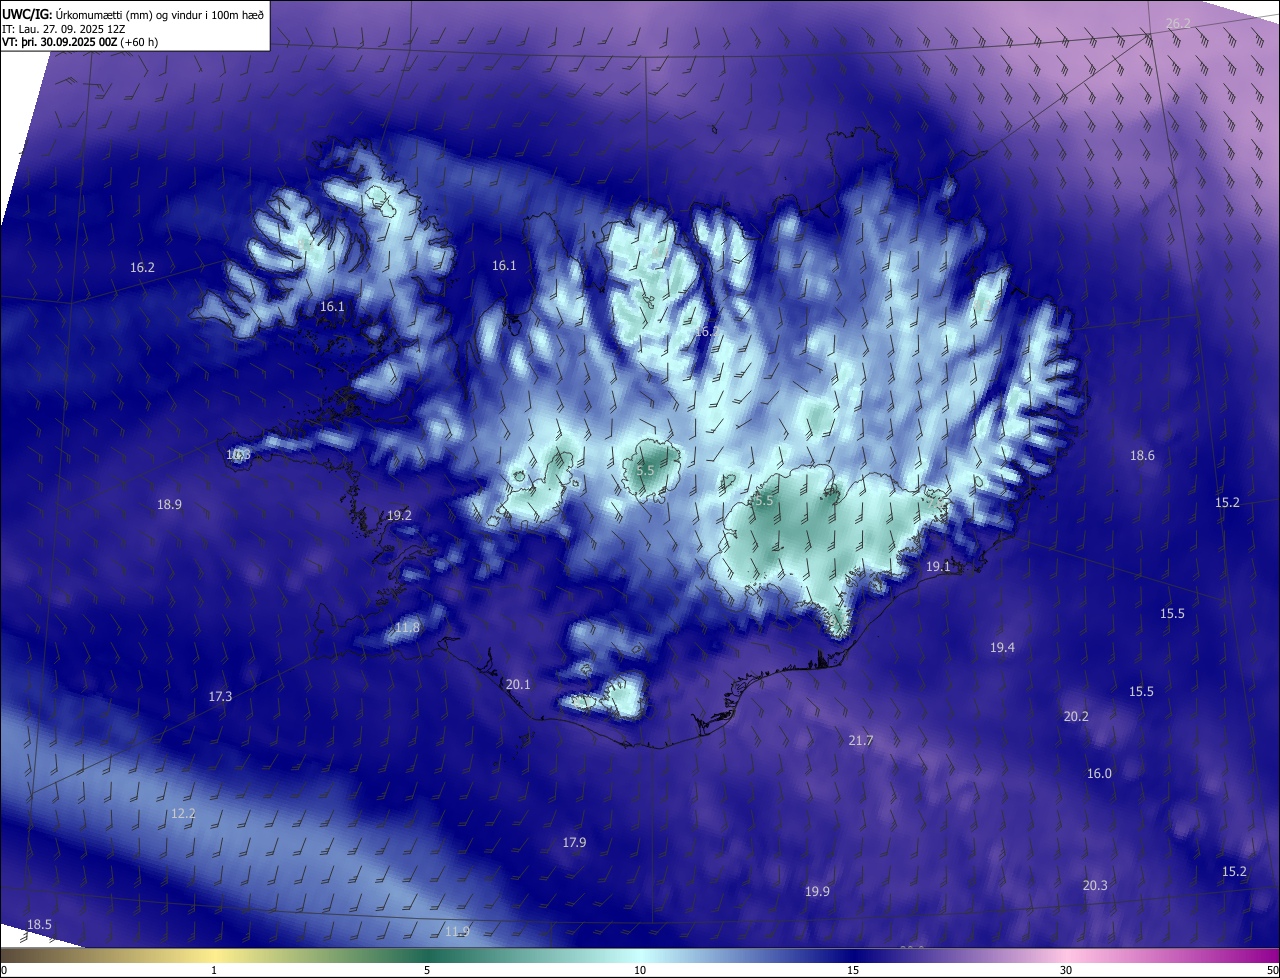Click the 17.3 value southwest of Iceland
Image resolution: width=1280 pixels, height=978 pixels.
[x=220, y=697]
